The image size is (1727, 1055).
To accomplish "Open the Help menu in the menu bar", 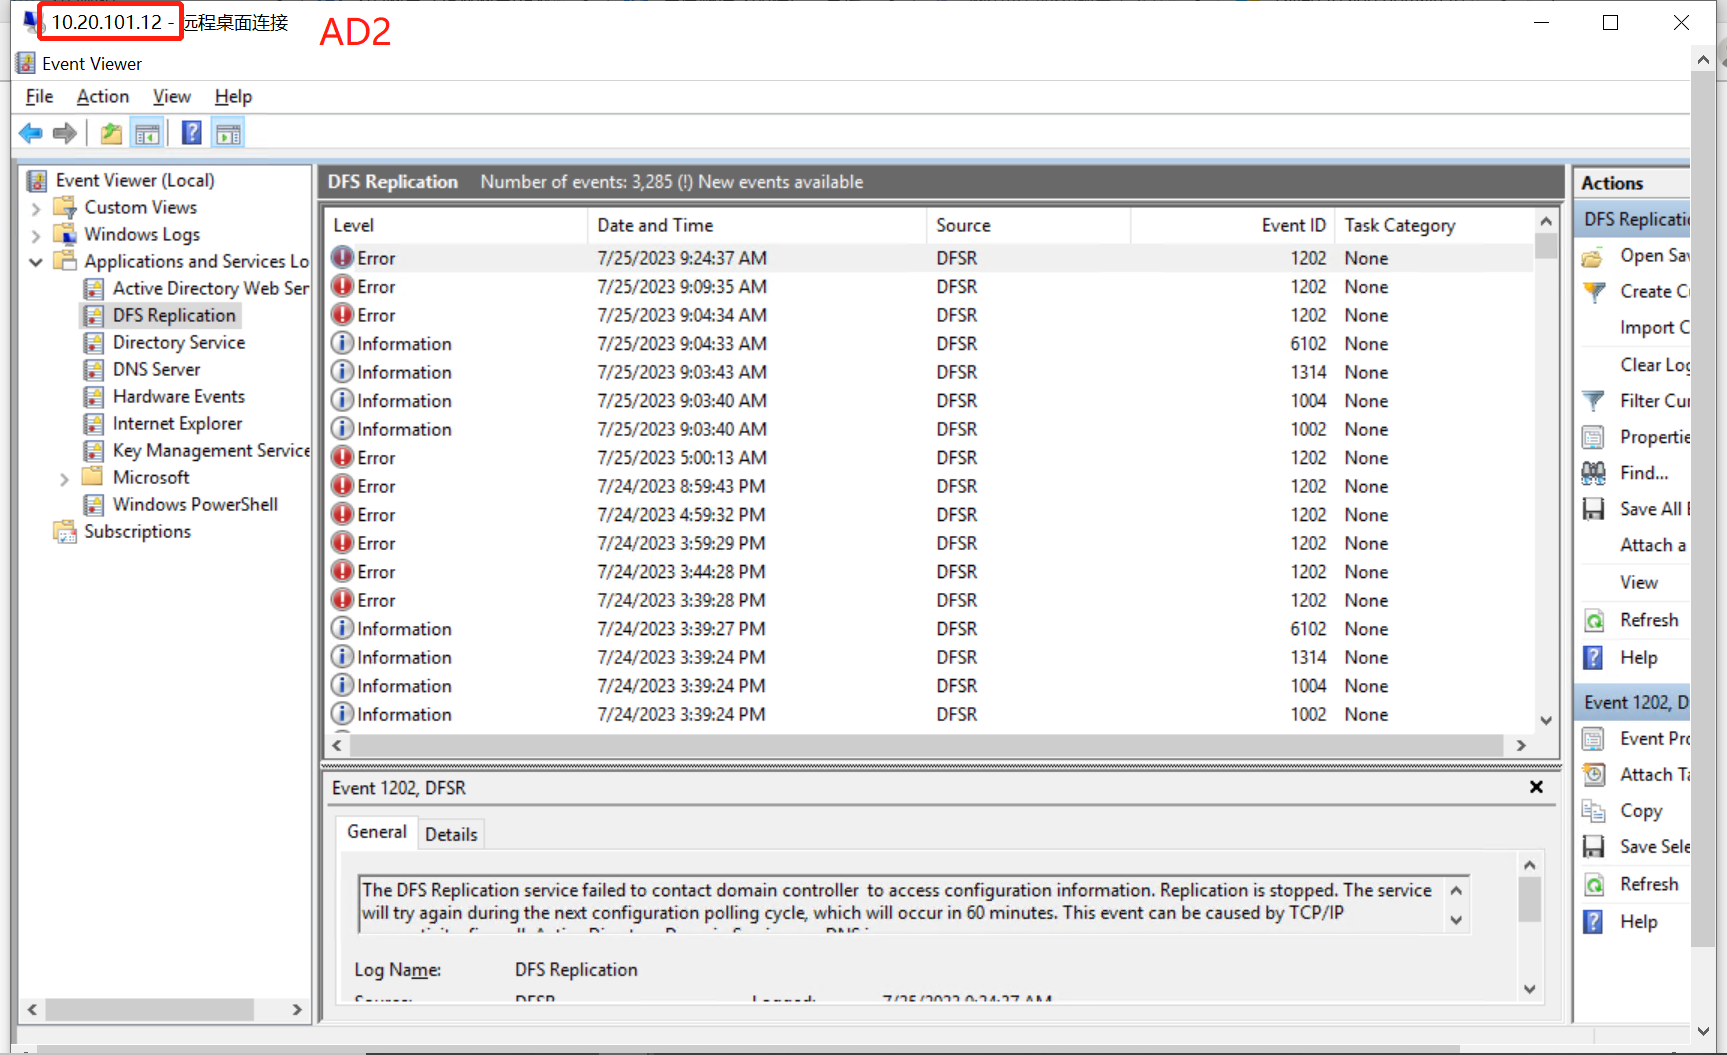I will coord(233,97).
